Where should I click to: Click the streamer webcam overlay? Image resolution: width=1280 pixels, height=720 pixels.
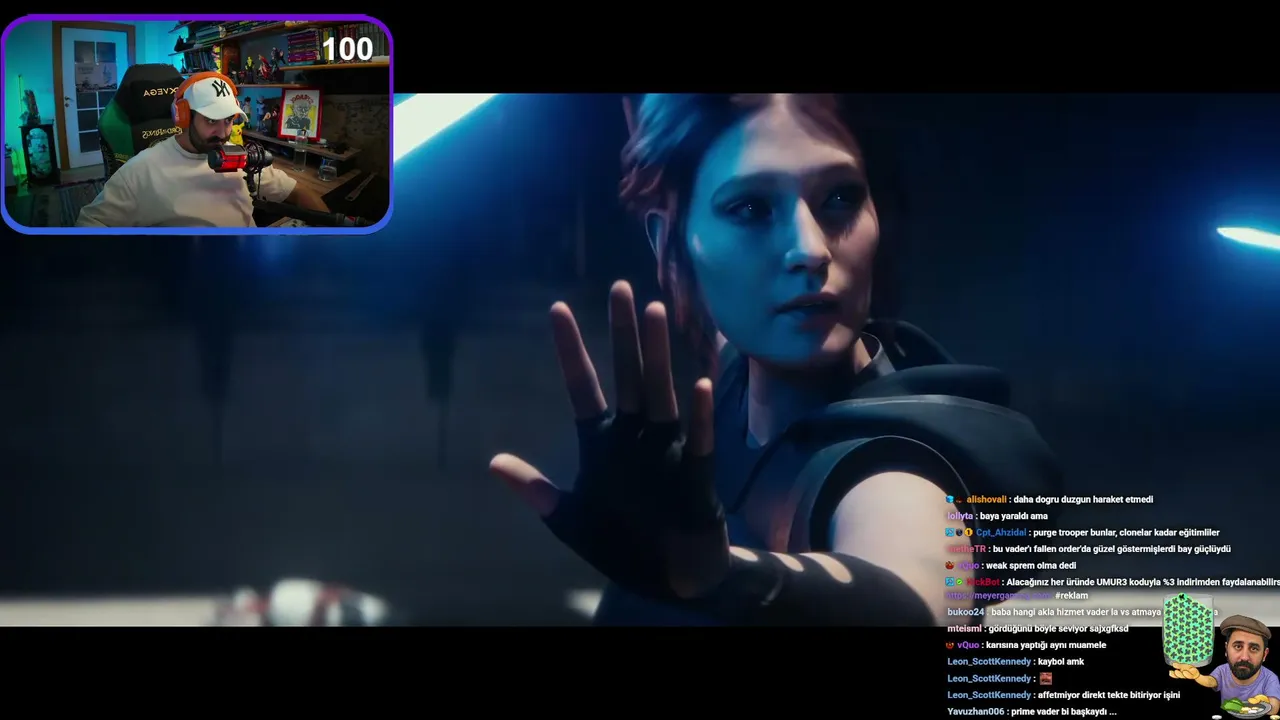197,124
